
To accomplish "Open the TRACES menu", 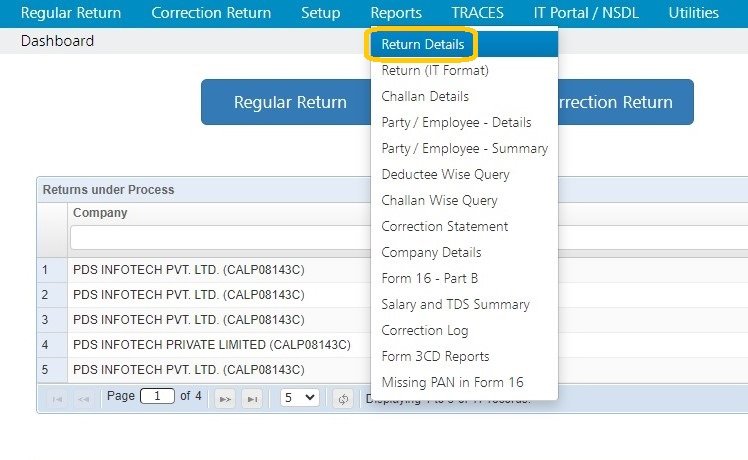I will [x=477, y=13].
